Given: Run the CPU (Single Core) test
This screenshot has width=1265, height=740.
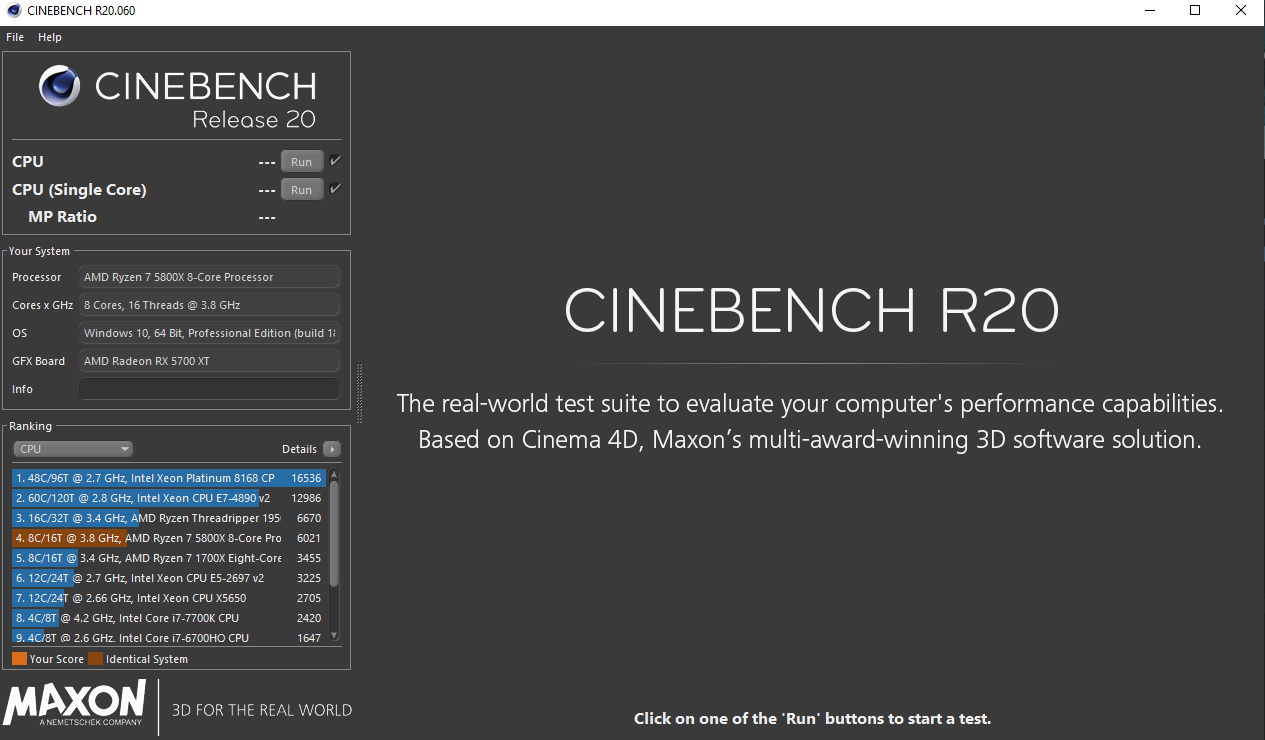Looking at the screenshot, I should coord(301,190).
